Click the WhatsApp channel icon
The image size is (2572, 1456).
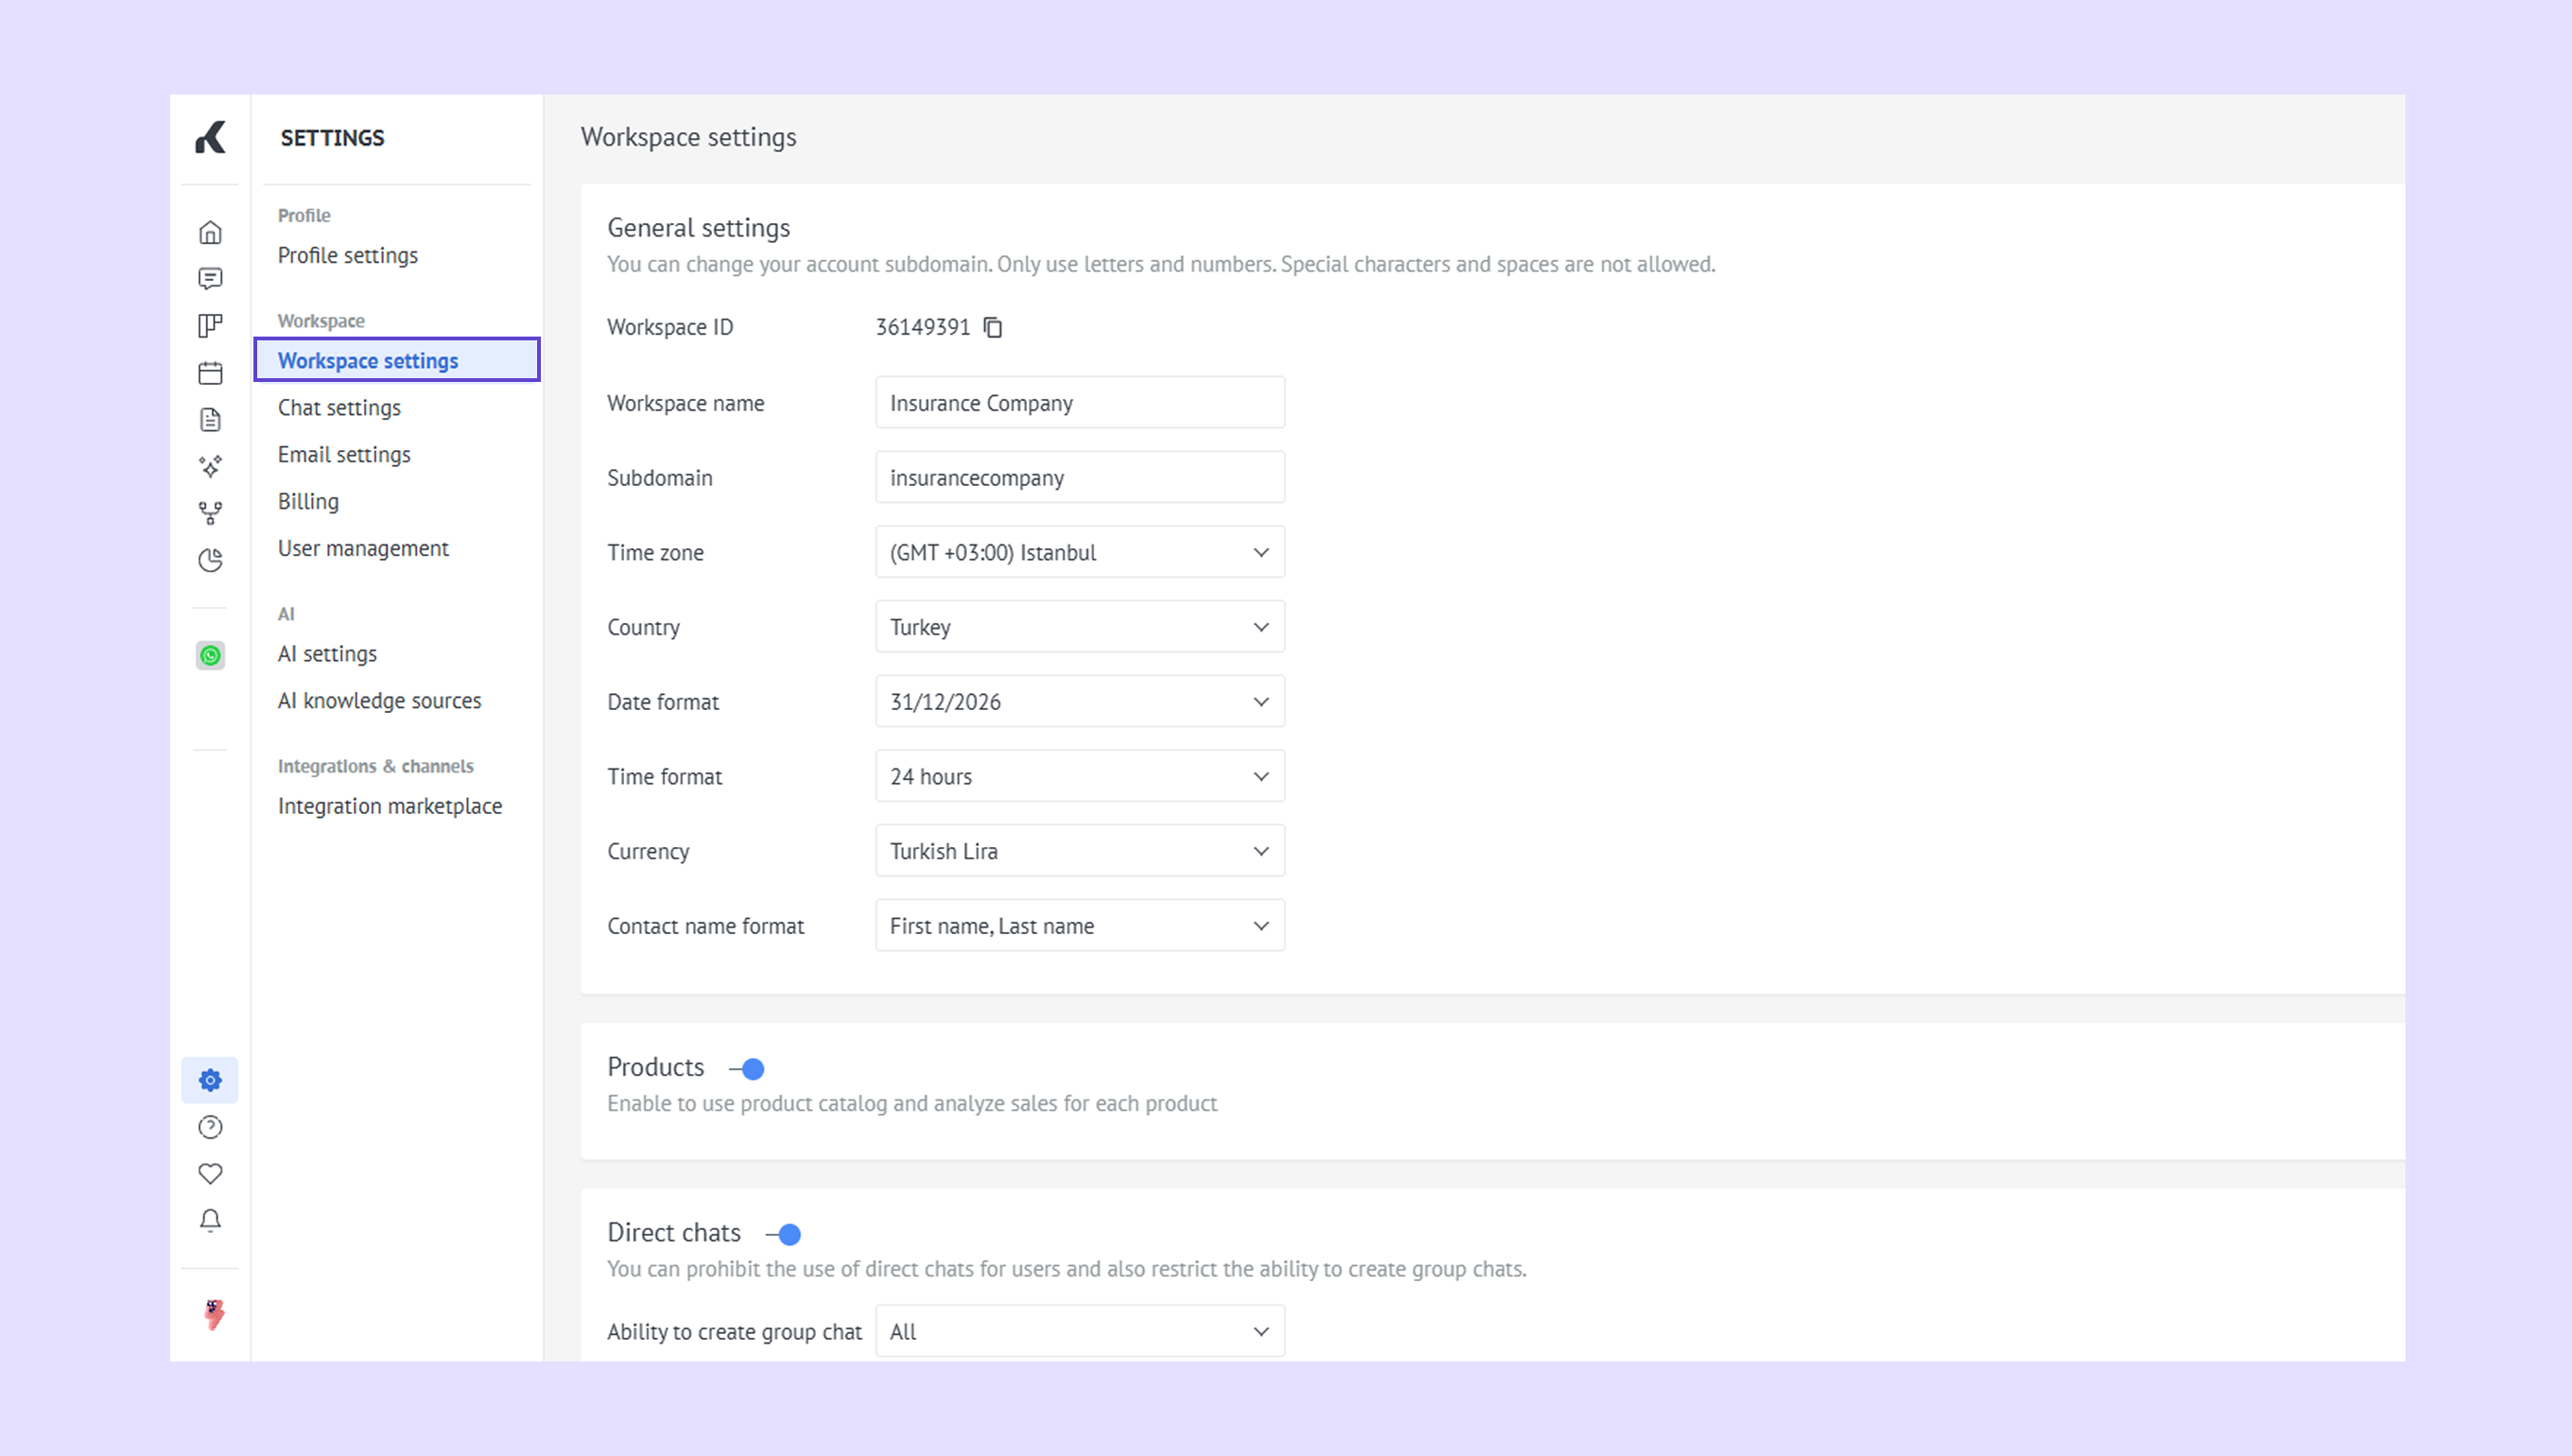(210, 655)
